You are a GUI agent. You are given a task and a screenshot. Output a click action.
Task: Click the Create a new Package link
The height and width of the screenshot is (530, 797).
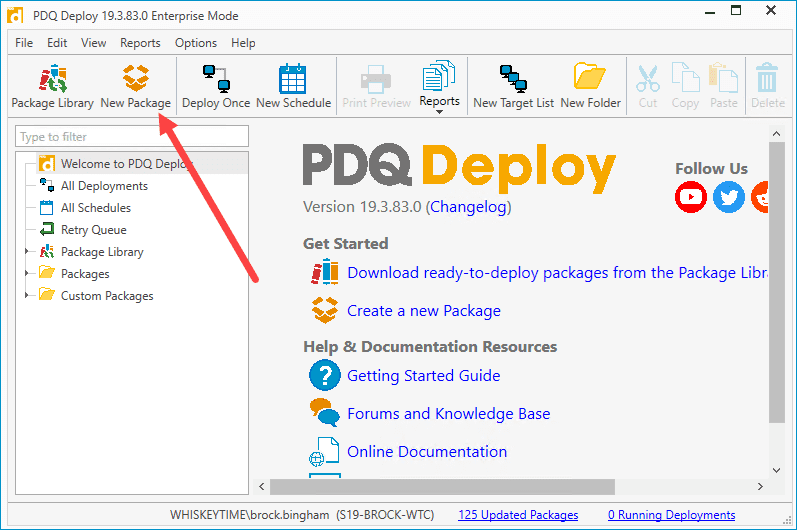pos(424,310)
